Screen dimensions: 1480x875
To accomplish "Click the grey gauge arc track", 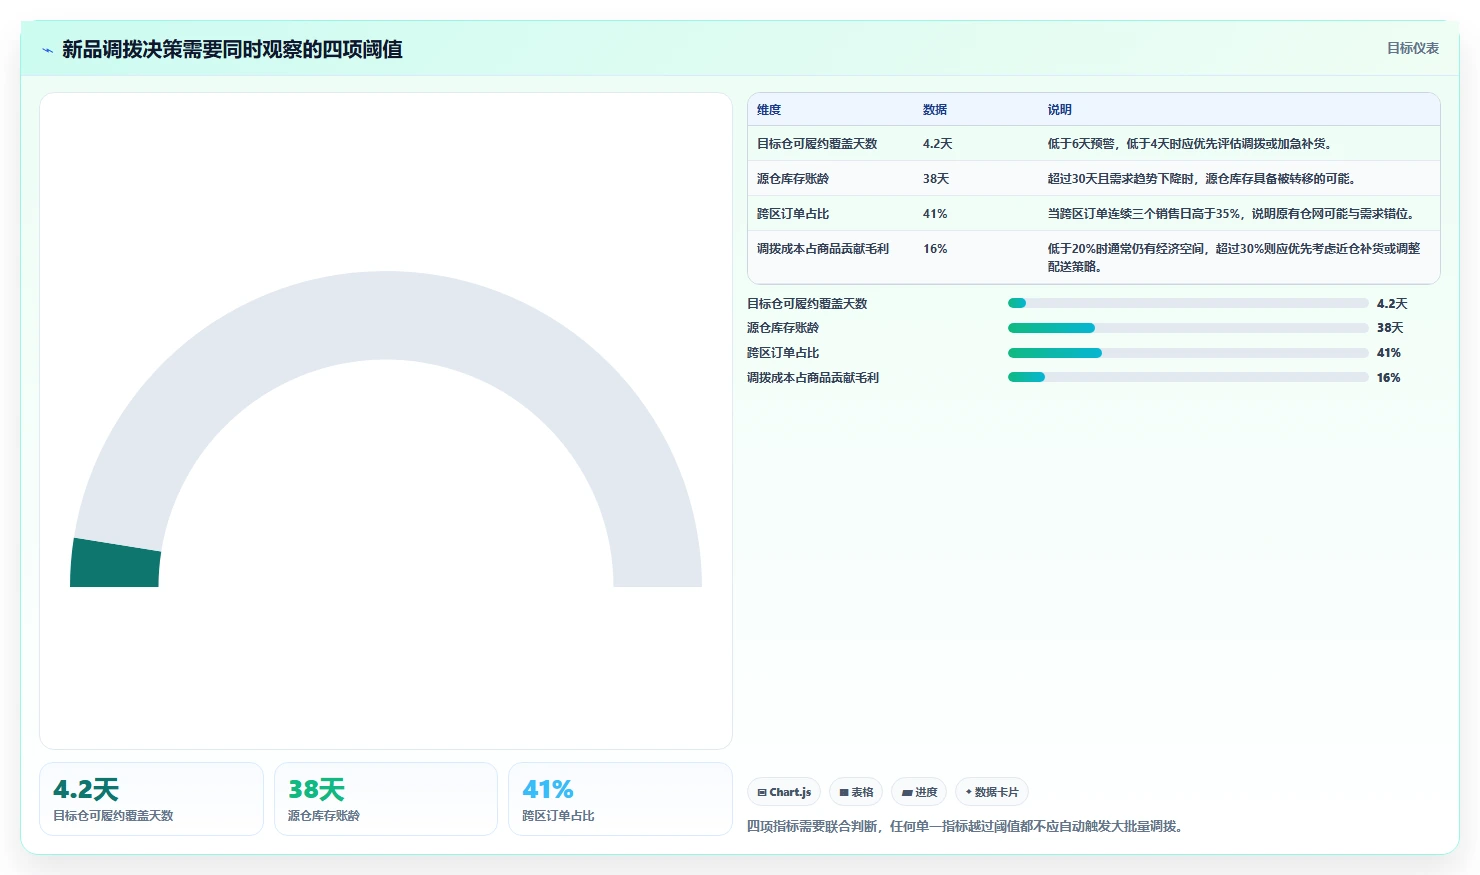I will (x=386, y=315).
